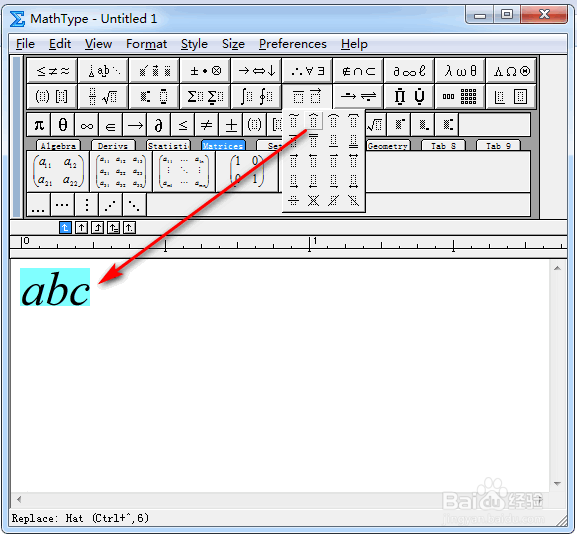Insert the over right arrow template
Screen dimensions: 577x539
tap(294, 161)
